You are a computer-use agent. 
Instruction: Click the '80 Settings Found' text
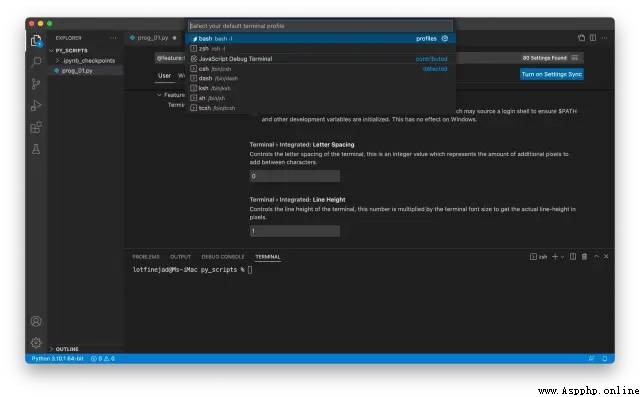tap(545, 58)
